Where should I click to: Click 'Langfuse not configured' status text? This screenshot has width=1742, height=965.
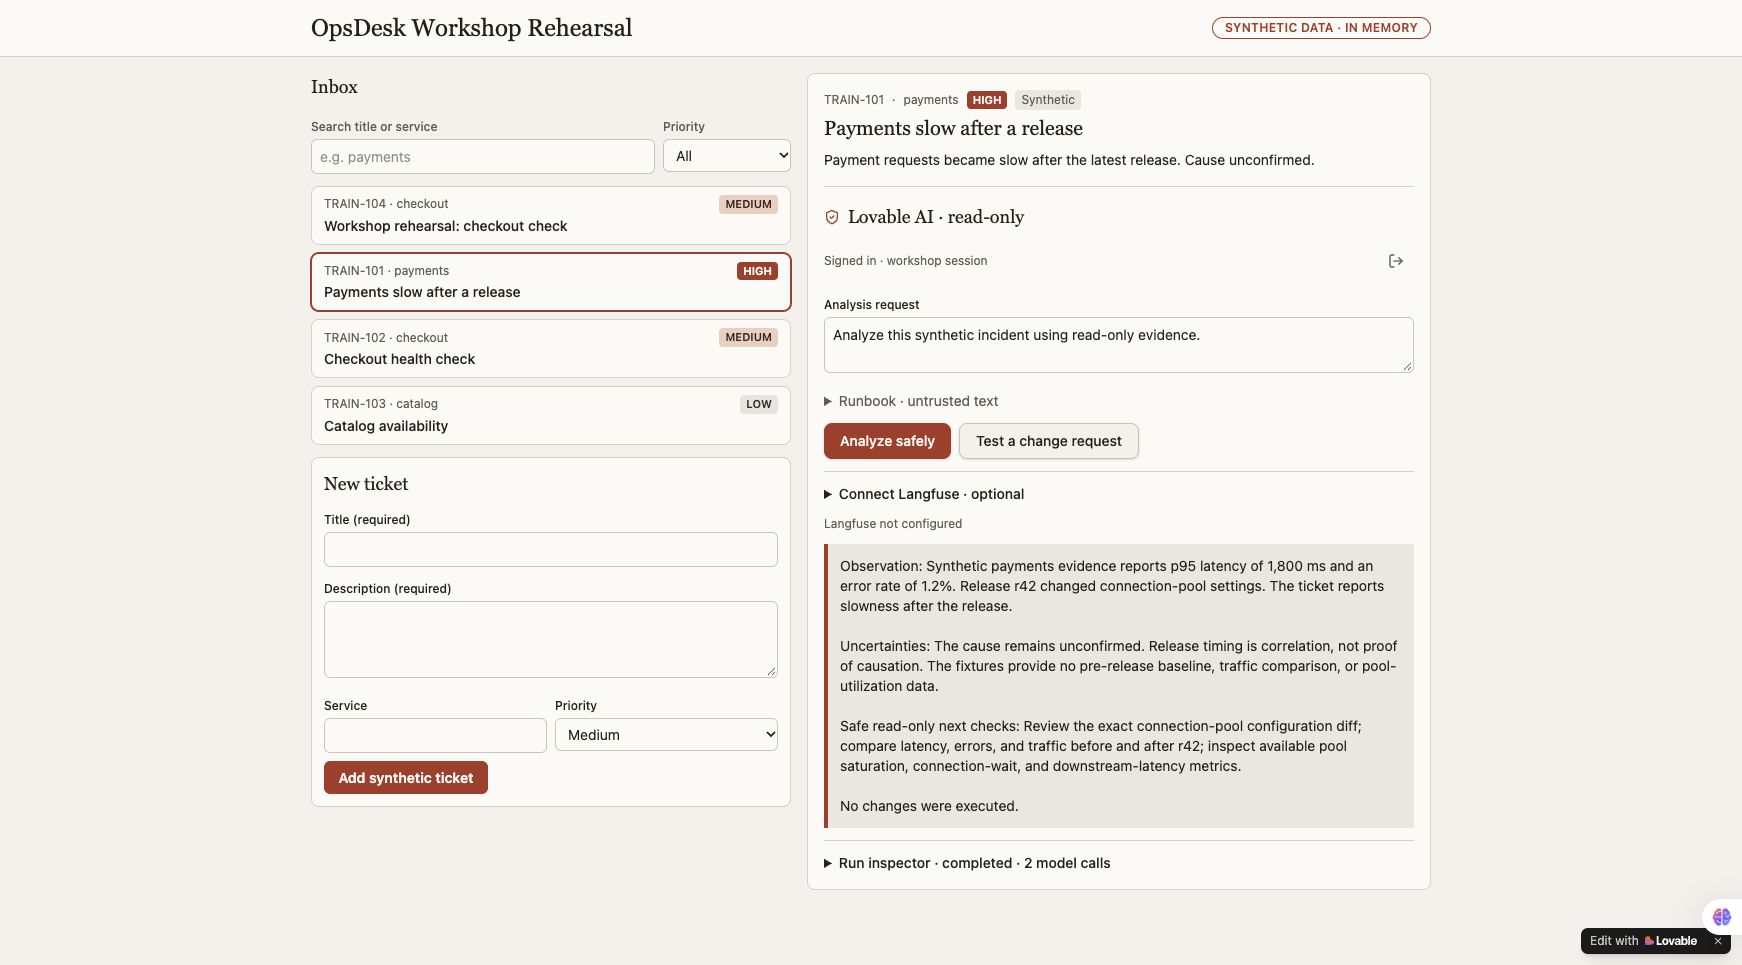[893, 524]
